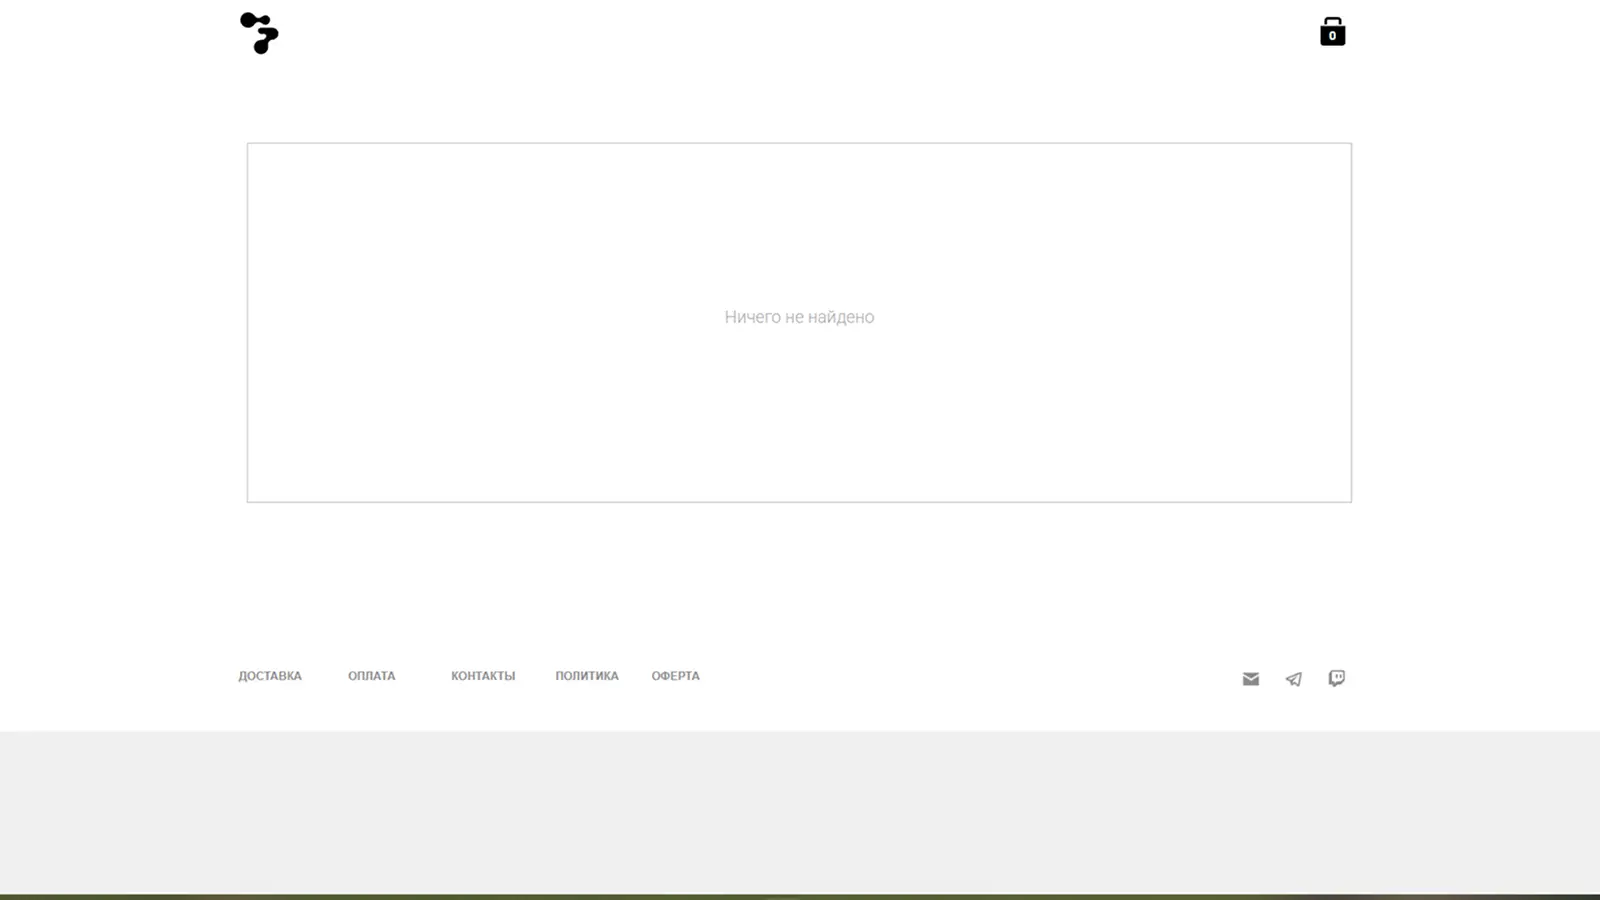
Task: Contact the shop via the mail icon
Action: coord(1250,679)
